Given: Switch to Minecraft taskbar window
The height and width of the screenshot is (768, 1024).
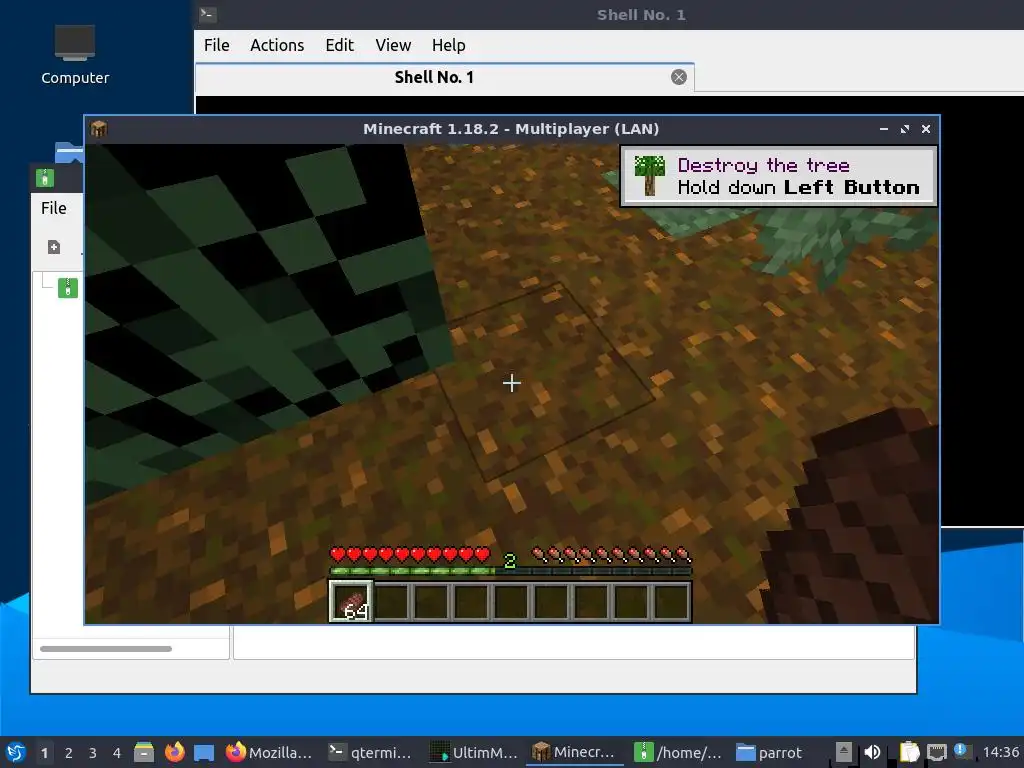Looking at the screenshot, I should [575, 752].
